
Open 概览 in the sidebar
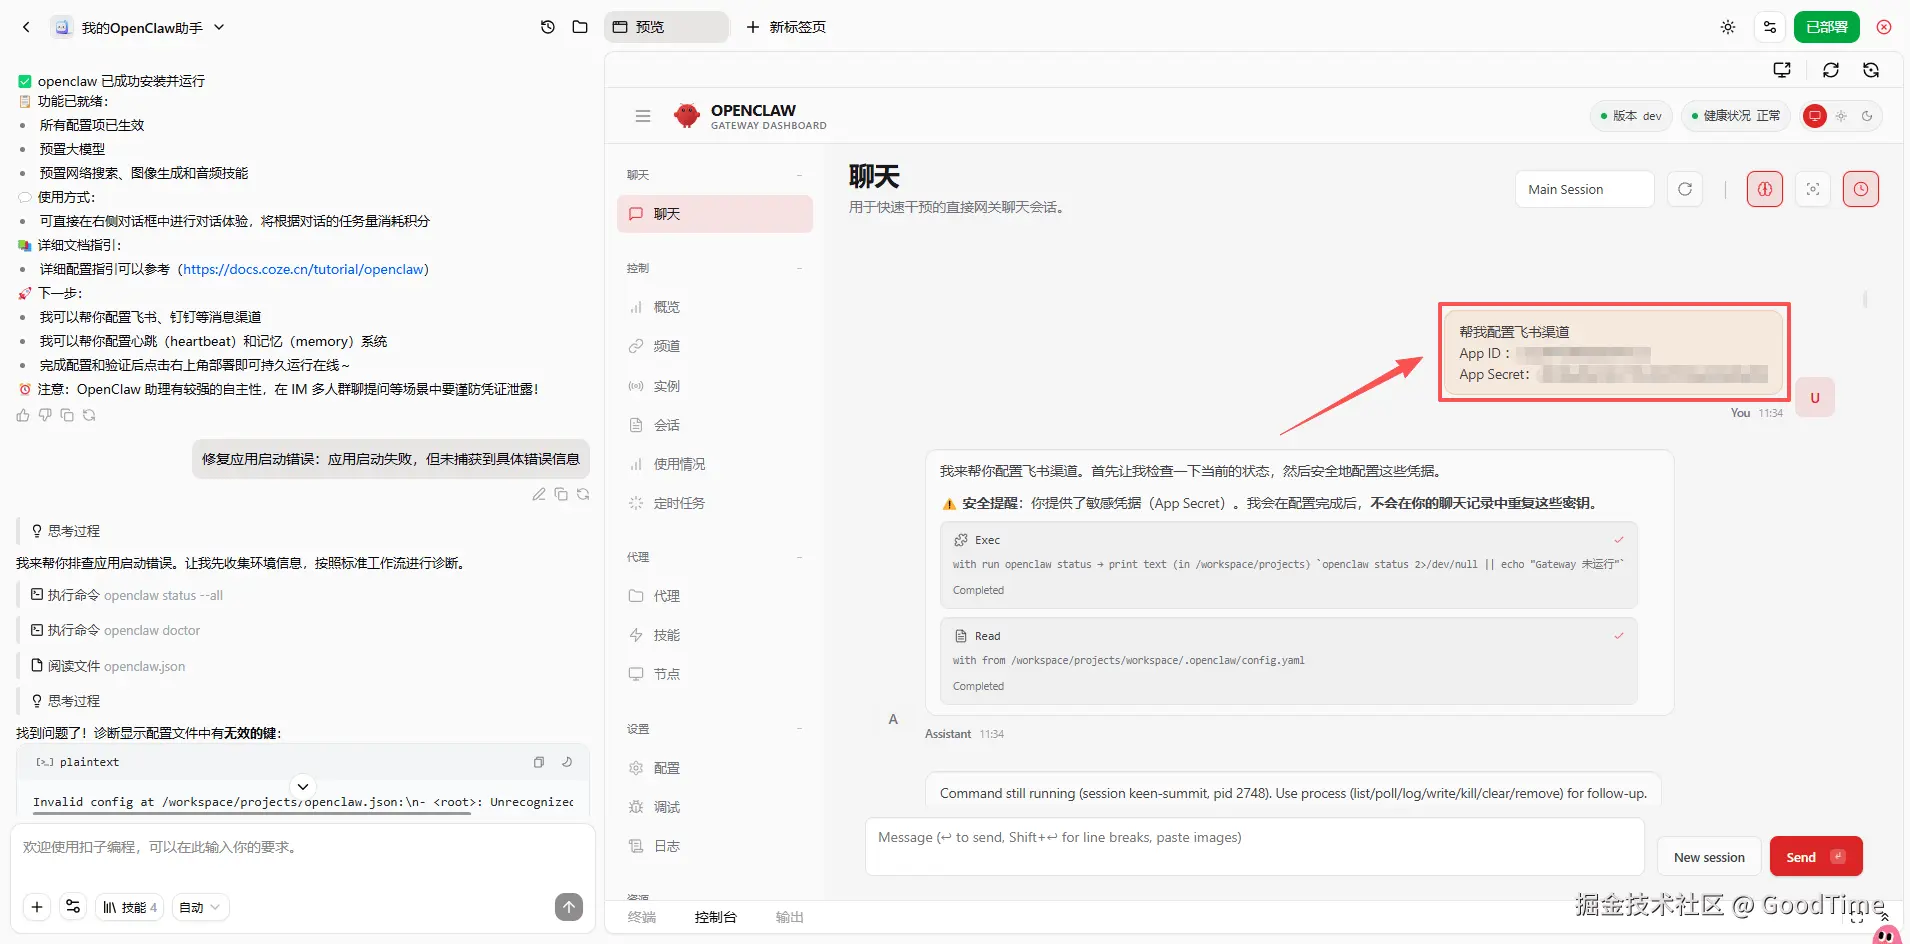coord(715,307)
